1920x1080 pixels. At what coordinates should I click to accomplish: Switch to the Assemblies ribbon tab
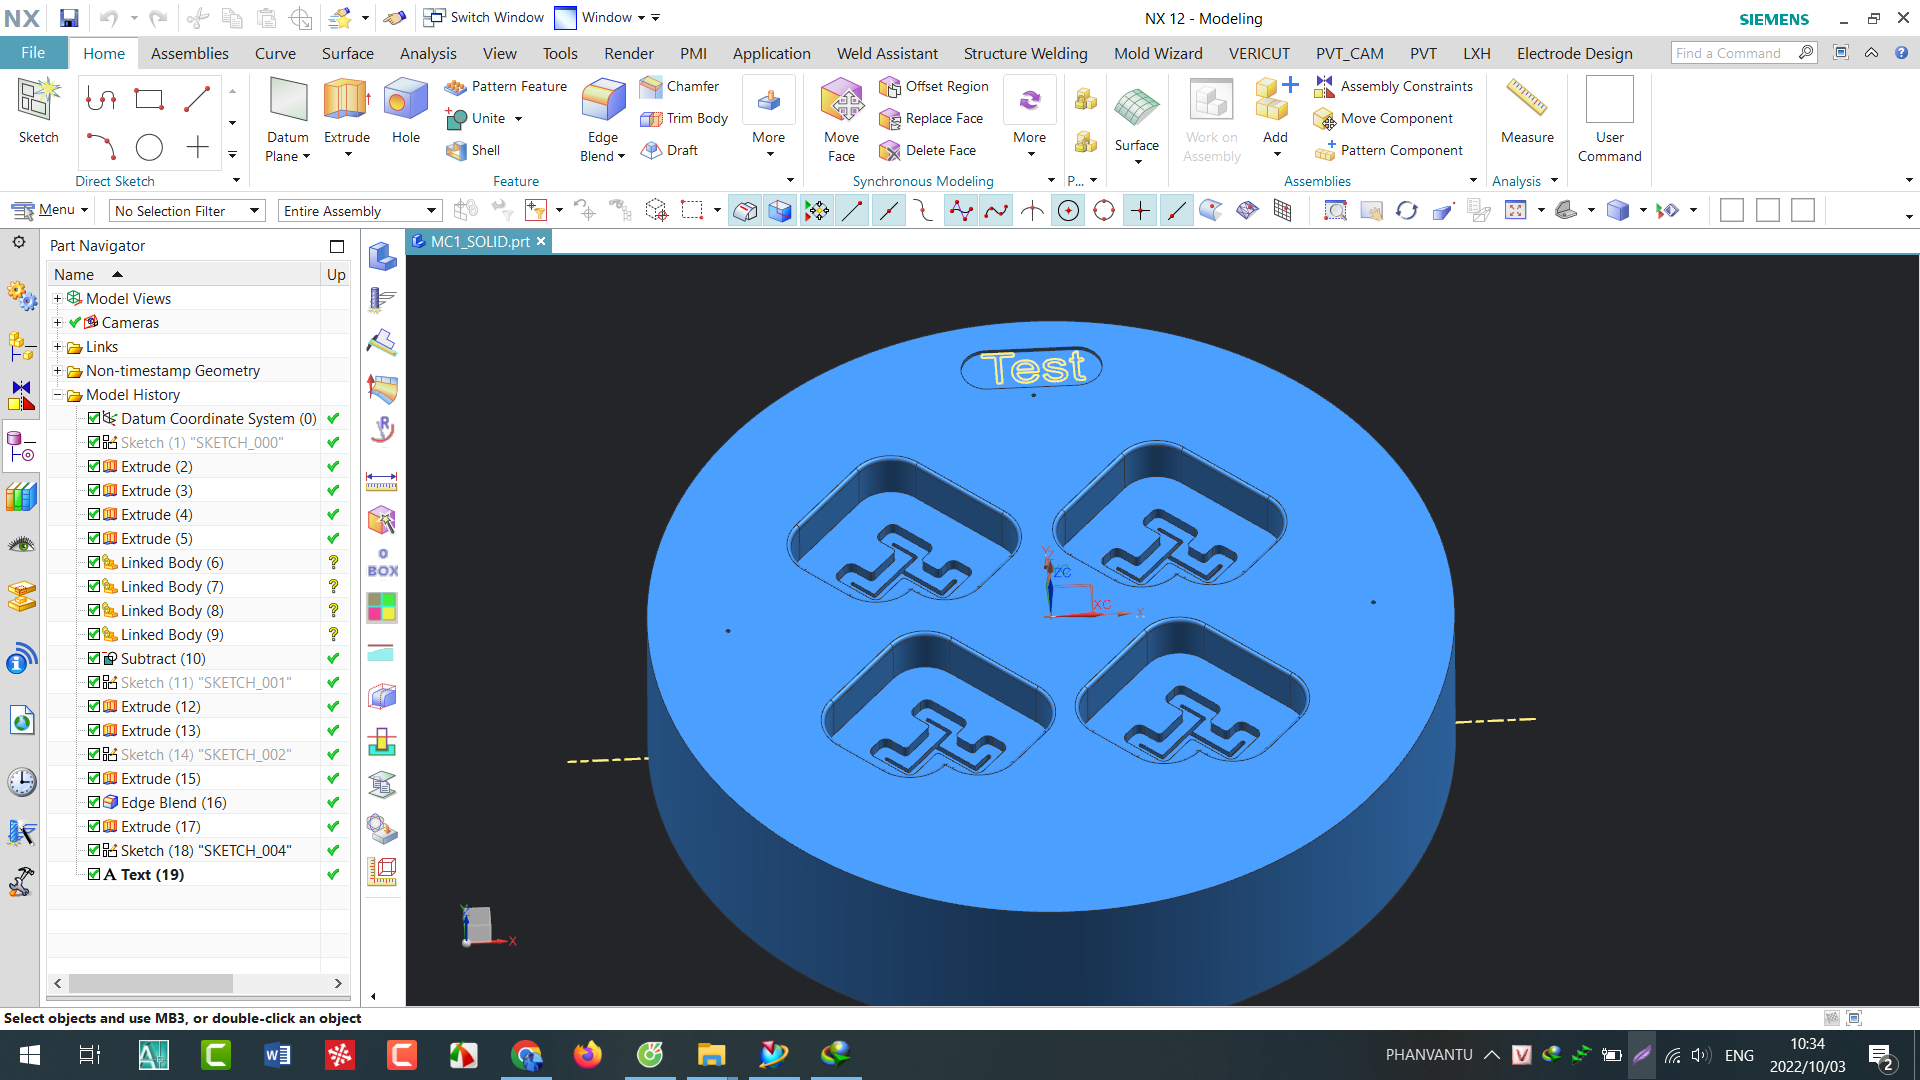pos(189,54)
